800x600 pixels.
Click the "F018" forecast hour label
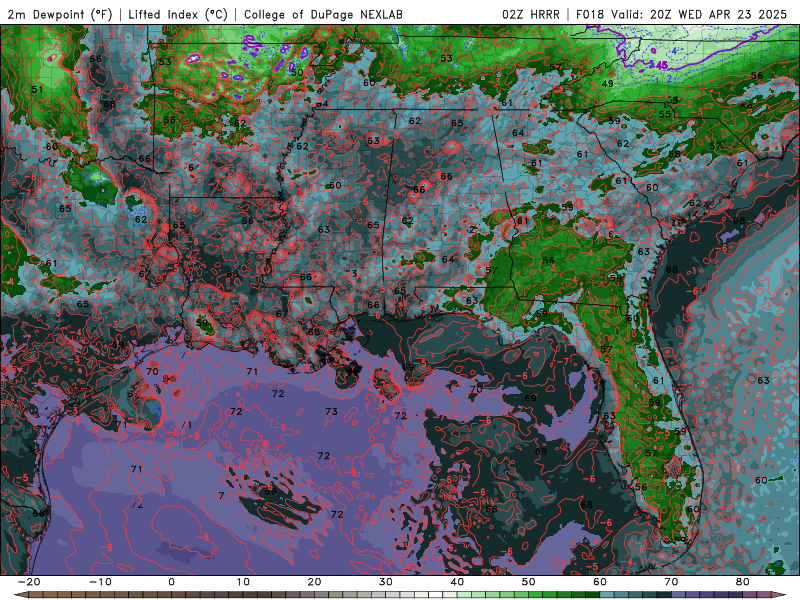[592, 15]
